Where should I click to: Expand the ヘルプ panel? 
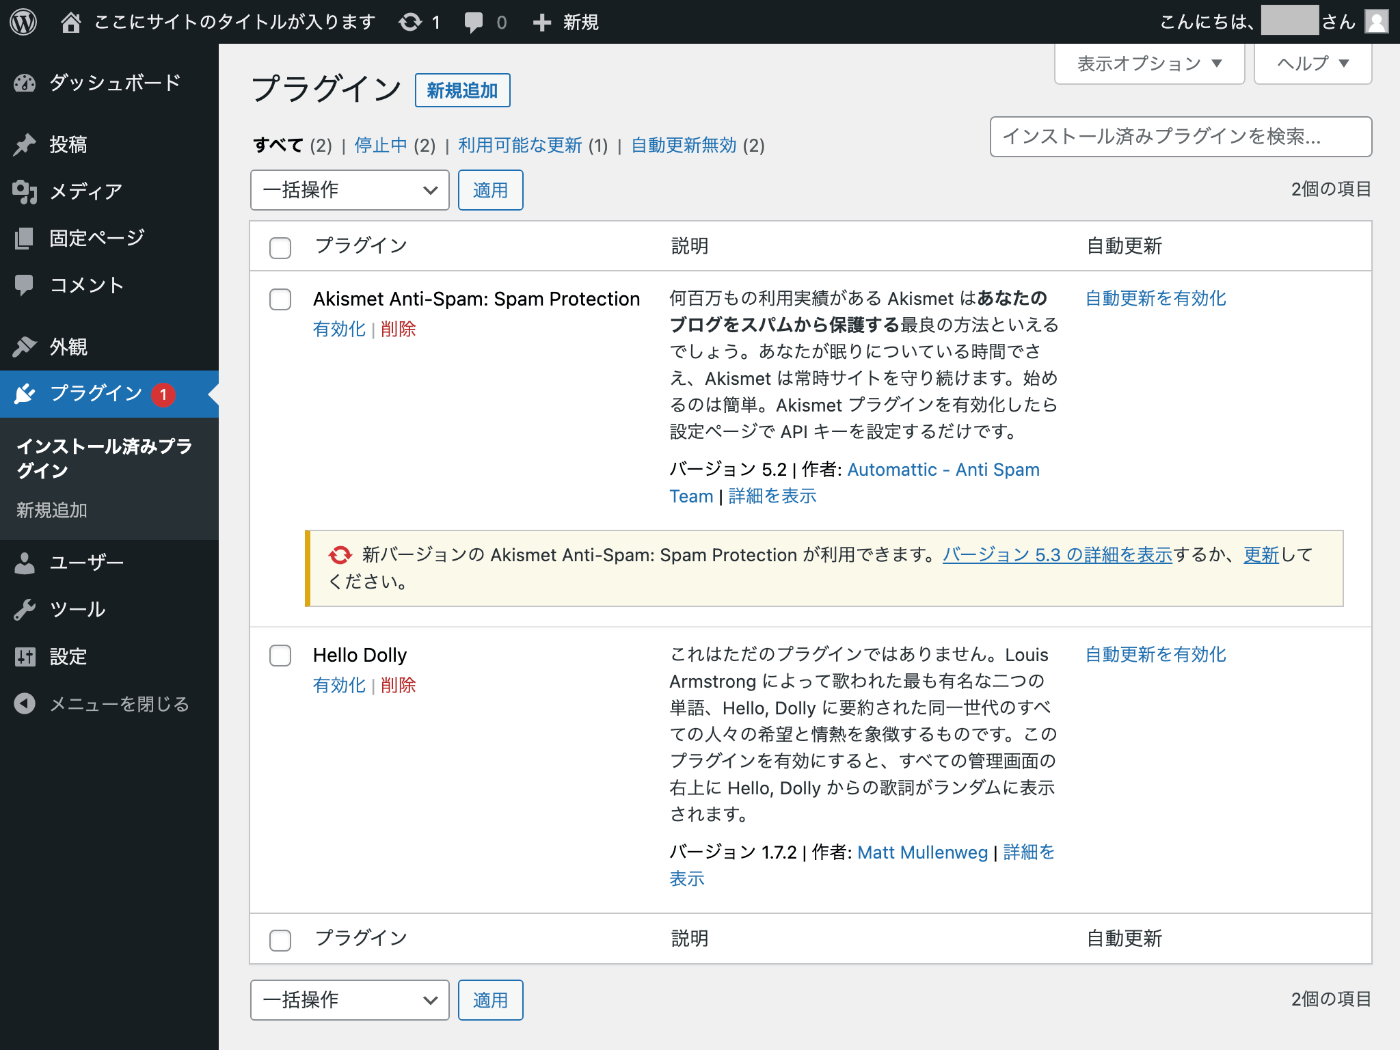(1313, 63)
